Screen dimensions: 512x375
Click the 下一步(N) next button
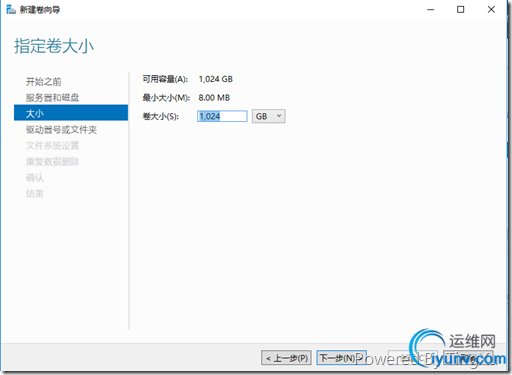point(341,358)
